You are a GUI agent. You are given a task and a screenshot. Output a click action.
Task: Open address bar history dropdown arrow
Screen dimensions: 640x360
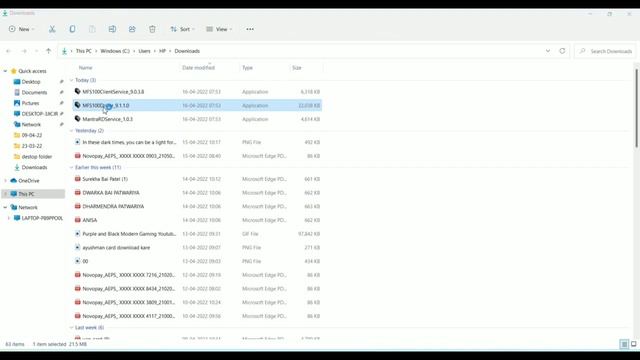point(548,51)
